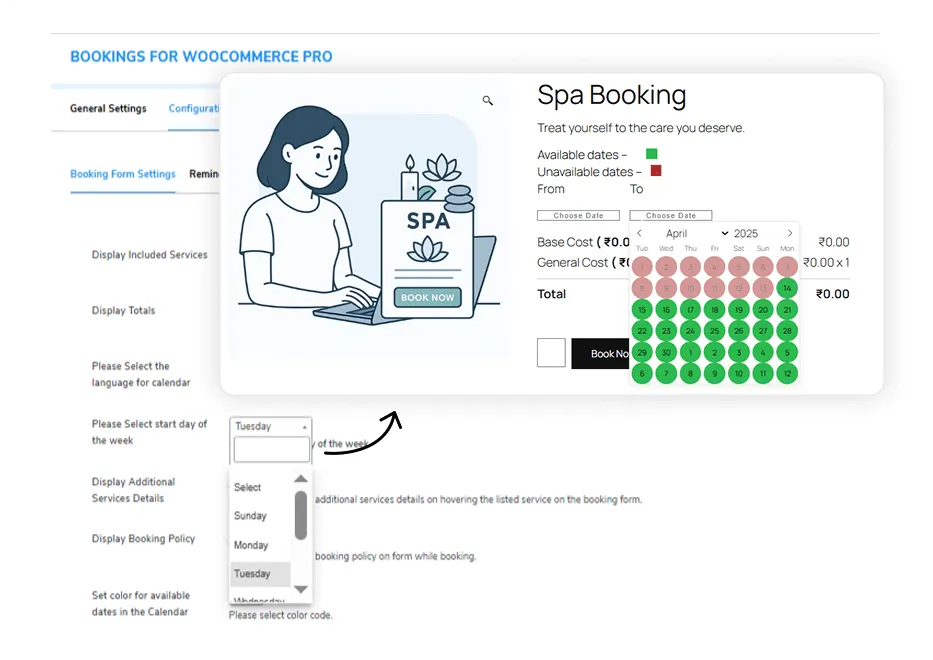Pick April 30 in calendar
This screenshot has width=933, height=660.
[x=666, y=352]
